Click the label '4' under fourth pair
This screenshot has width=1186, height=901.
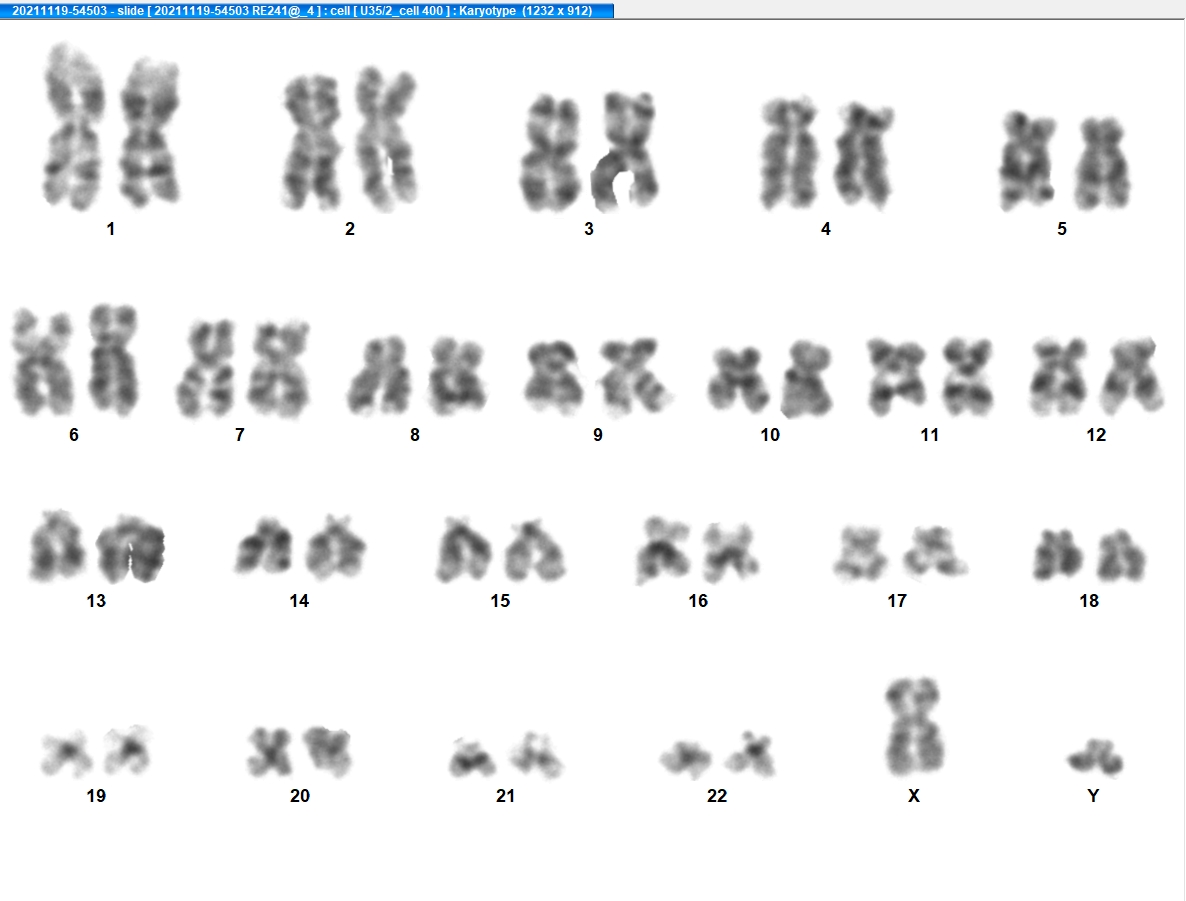point(825,229)
